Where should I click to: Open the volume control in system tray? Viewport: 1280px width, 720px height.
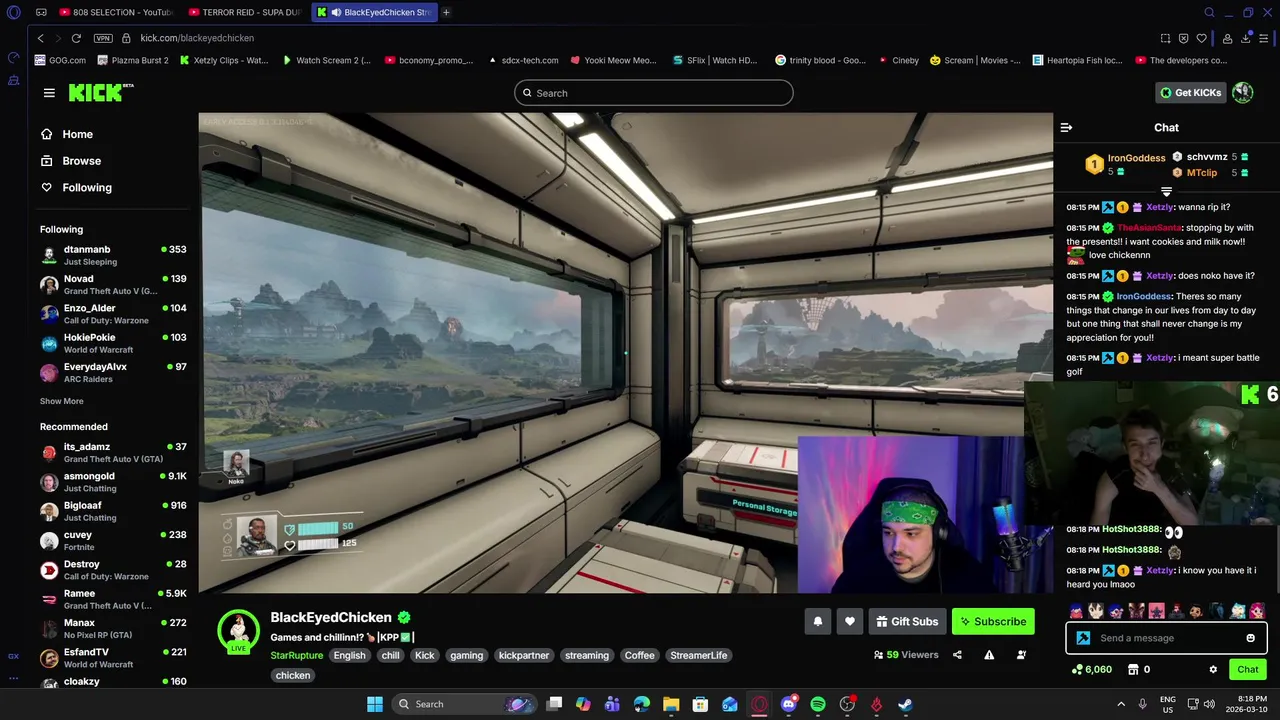pyautogui.click(x=1209, y=704)
